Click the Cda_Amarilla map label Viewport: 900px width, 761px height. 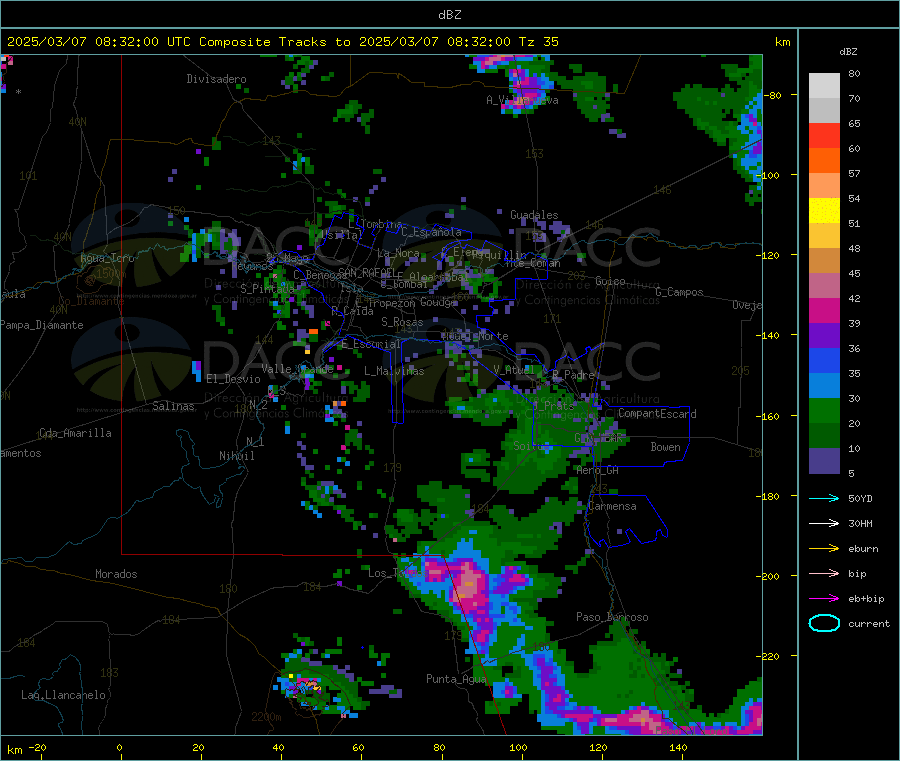click(x=75, y=433)
